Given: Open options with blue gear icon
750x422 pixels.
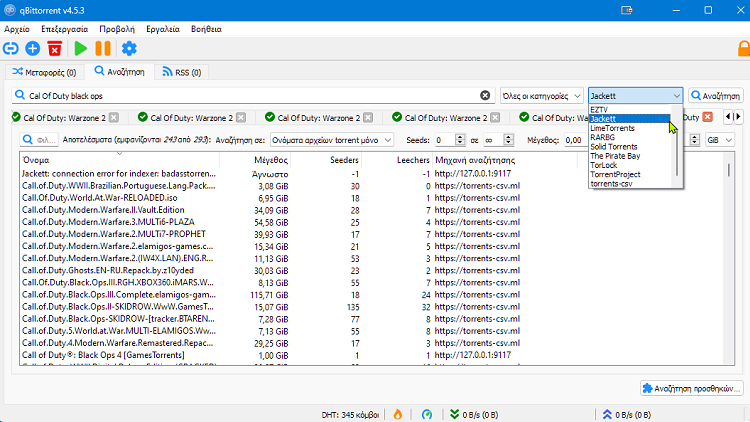Looking at the screenshot, I should tap(129, 48).
